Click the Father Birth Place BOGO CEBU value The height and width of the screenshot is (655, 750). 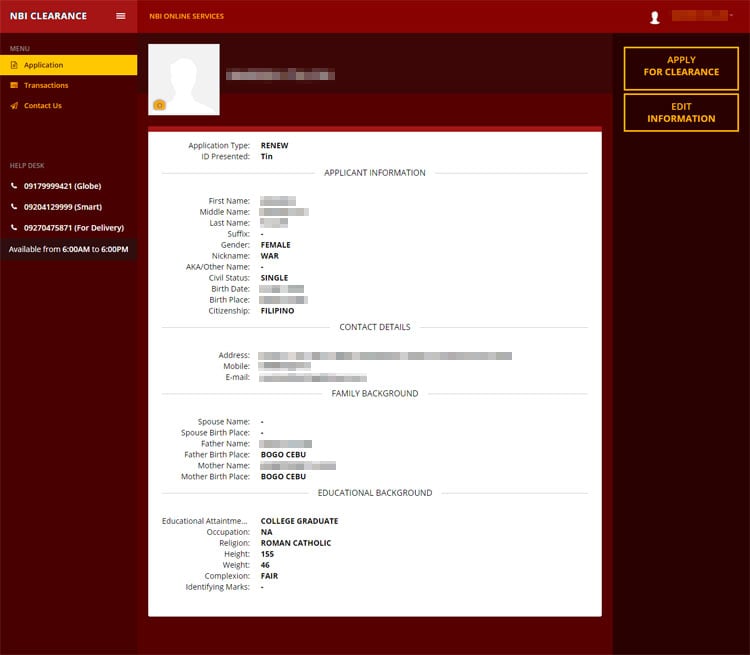283,455
